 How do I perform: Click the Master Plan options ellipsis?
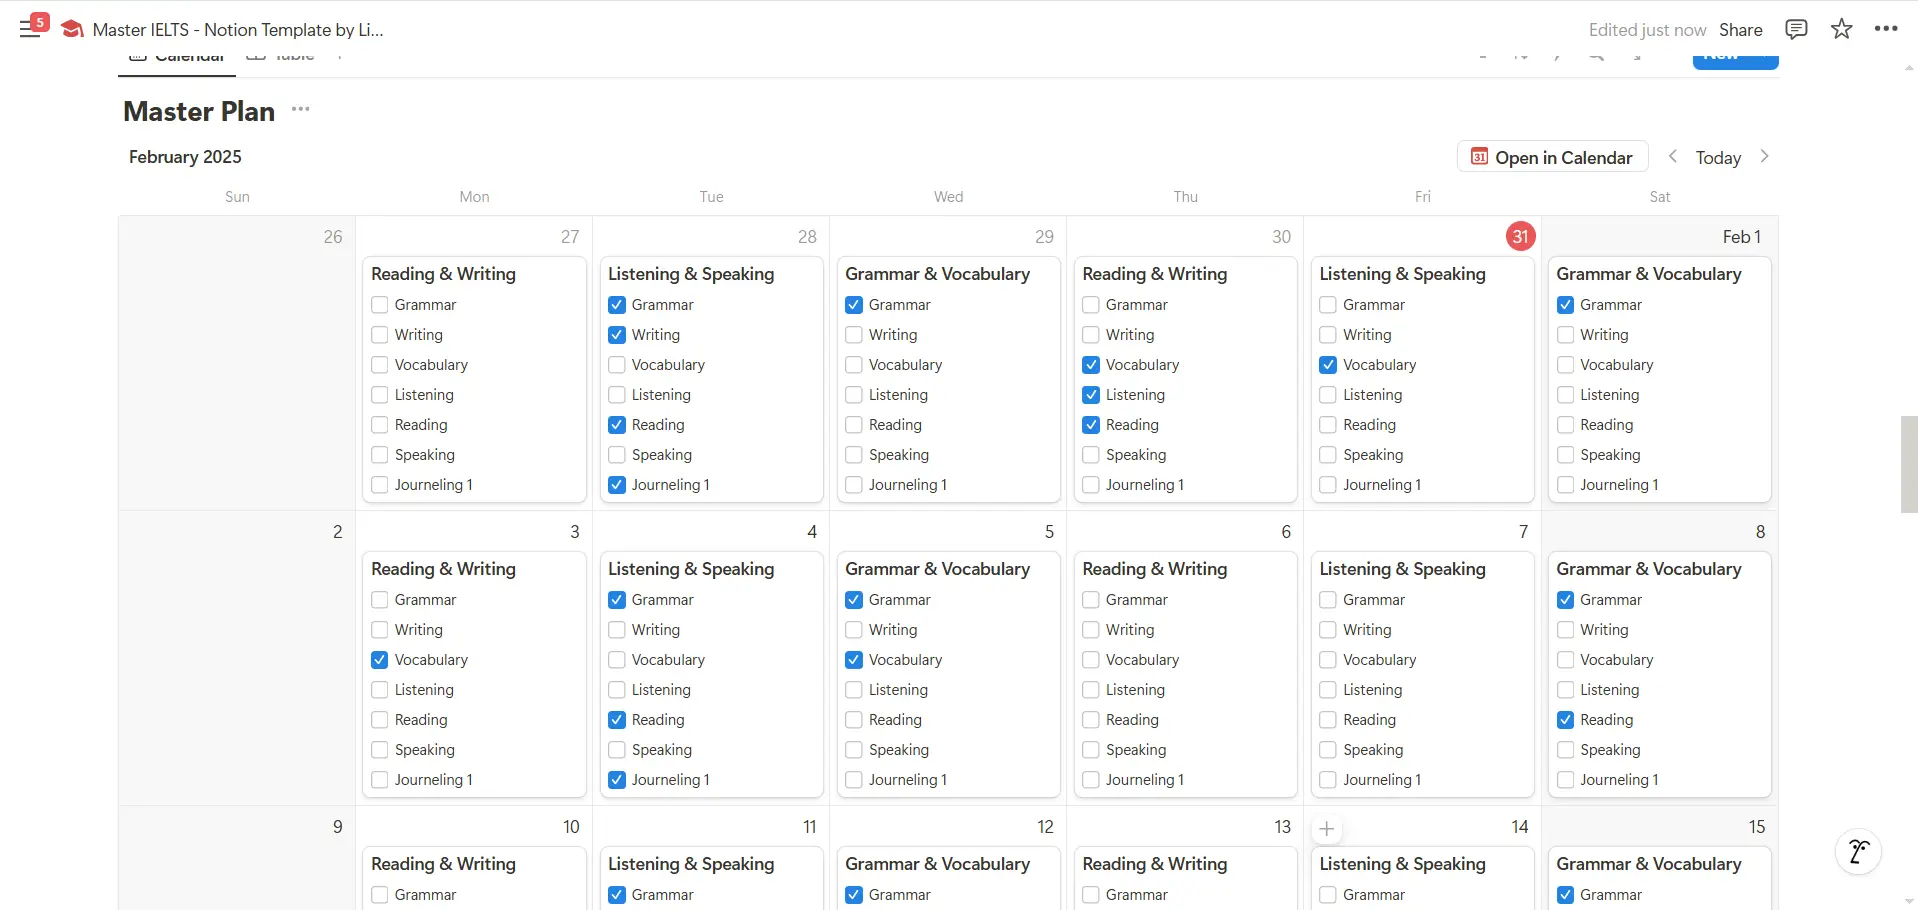300,109
